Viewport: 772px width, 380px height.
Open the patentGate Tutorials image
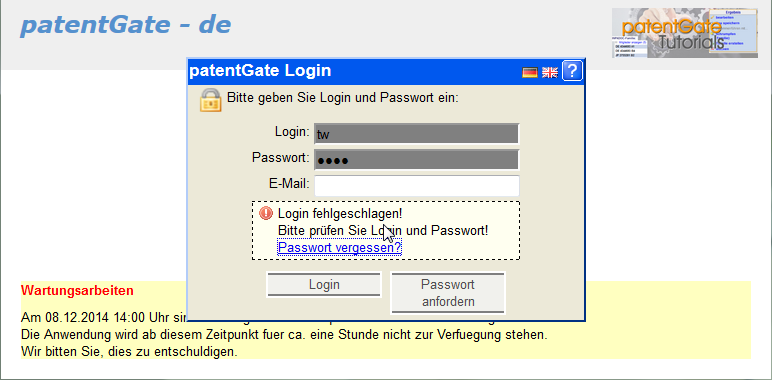tap(685, 33)
